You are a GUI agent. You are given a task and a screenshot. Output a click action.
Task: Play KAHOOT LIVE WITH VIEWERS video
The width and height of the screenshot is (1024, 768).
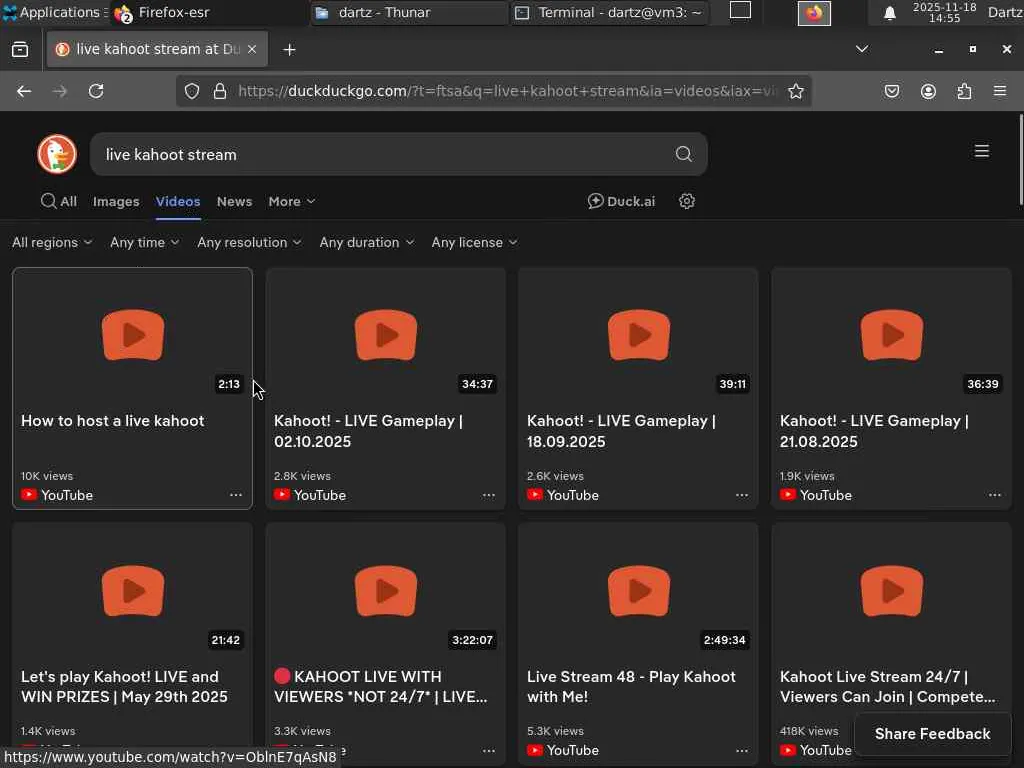tap(386, 591)
